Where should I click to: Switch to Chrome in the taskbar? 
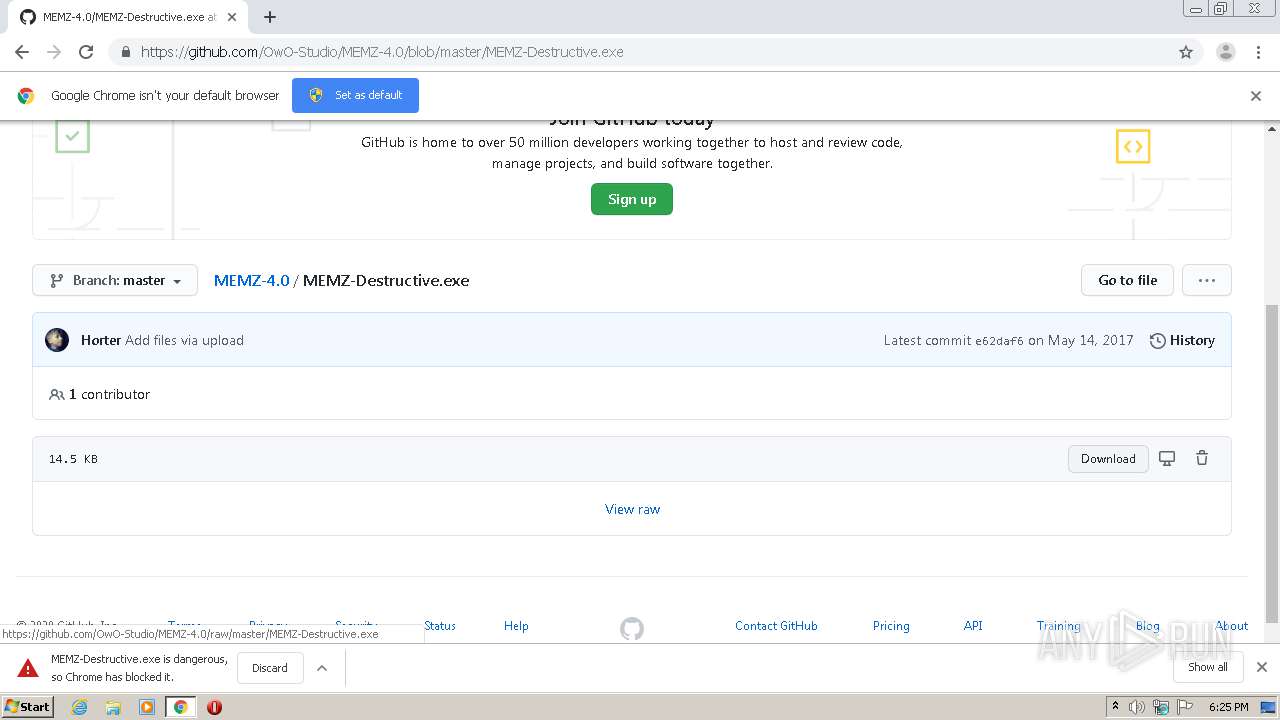(x=181, y=707)
